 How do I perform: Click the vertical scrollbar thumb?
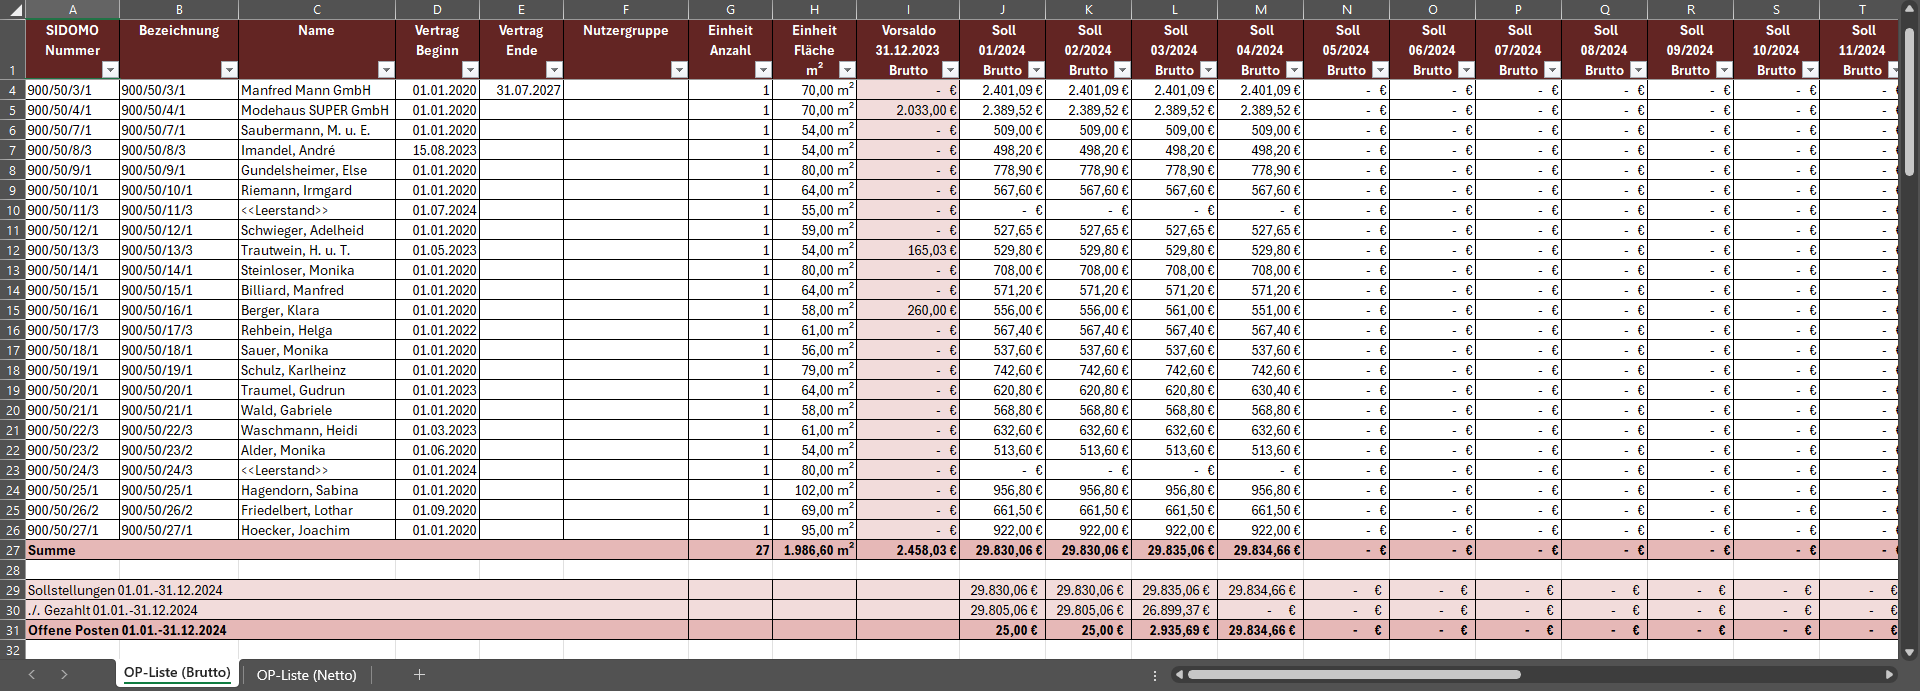pyautogui.click(x=1909, y=101)
